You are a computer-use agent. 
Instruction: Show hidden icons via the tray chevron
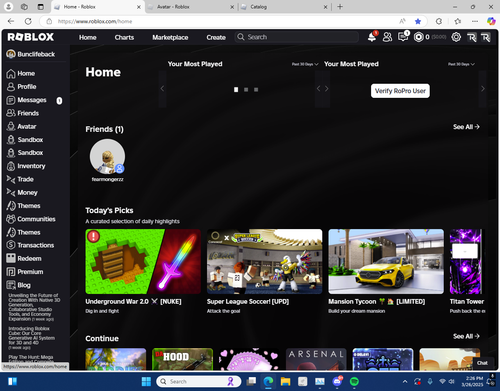[x=405, y=381]
